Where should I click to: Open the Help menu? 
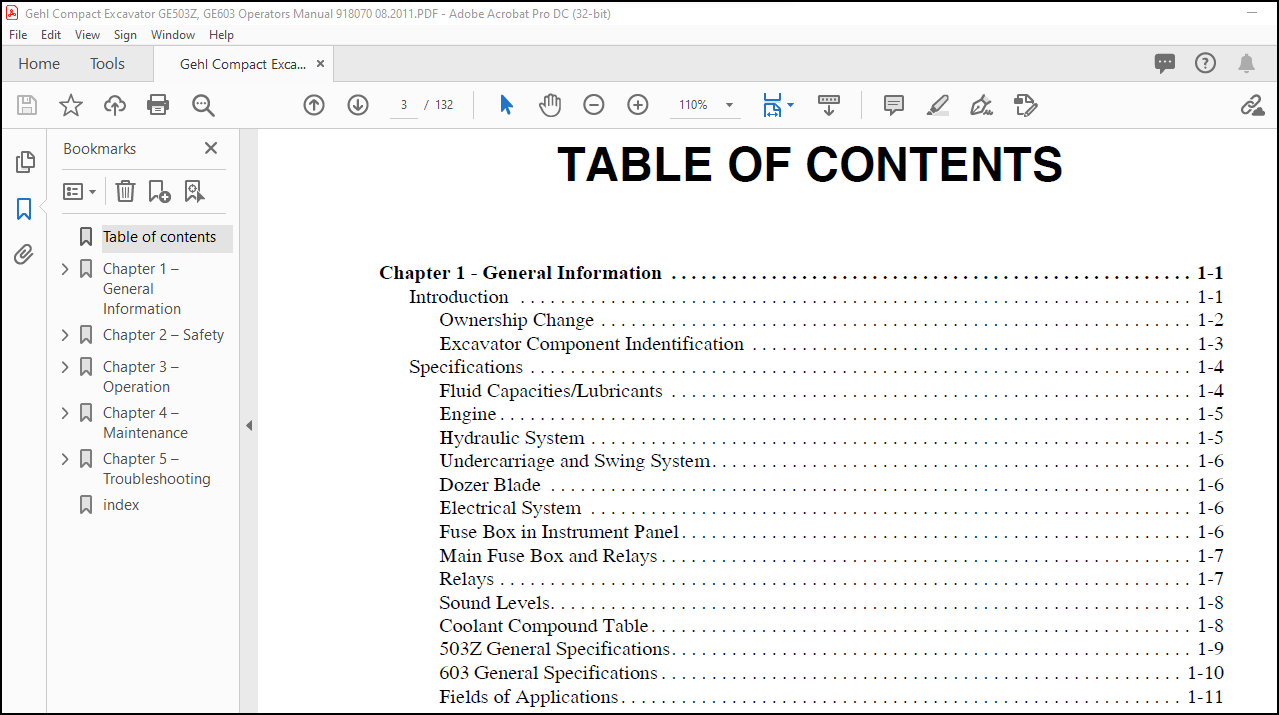point(221,34)
